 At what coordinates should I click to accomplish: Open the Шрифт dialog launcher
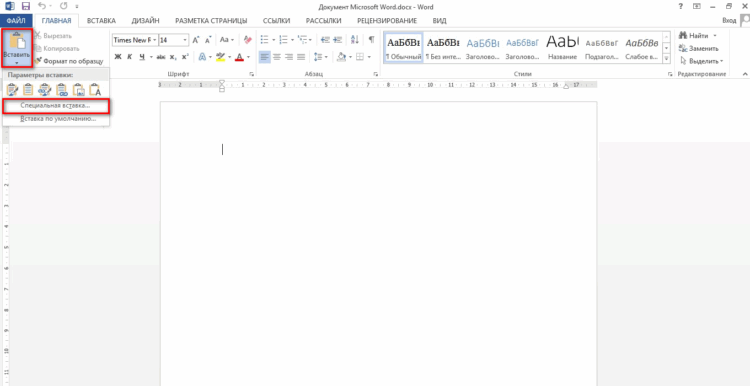pos(252,74)
